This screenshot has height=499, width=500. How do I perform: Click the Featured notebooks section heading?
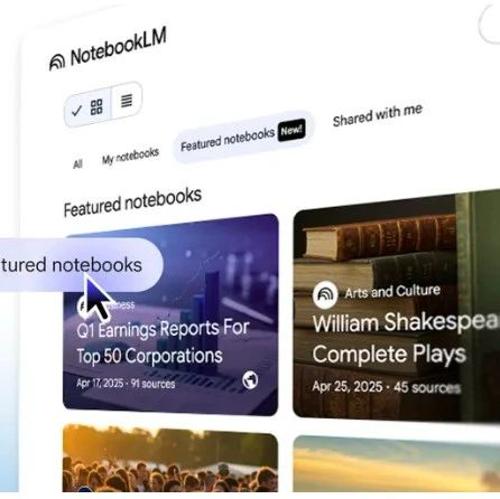click(133, 202)
